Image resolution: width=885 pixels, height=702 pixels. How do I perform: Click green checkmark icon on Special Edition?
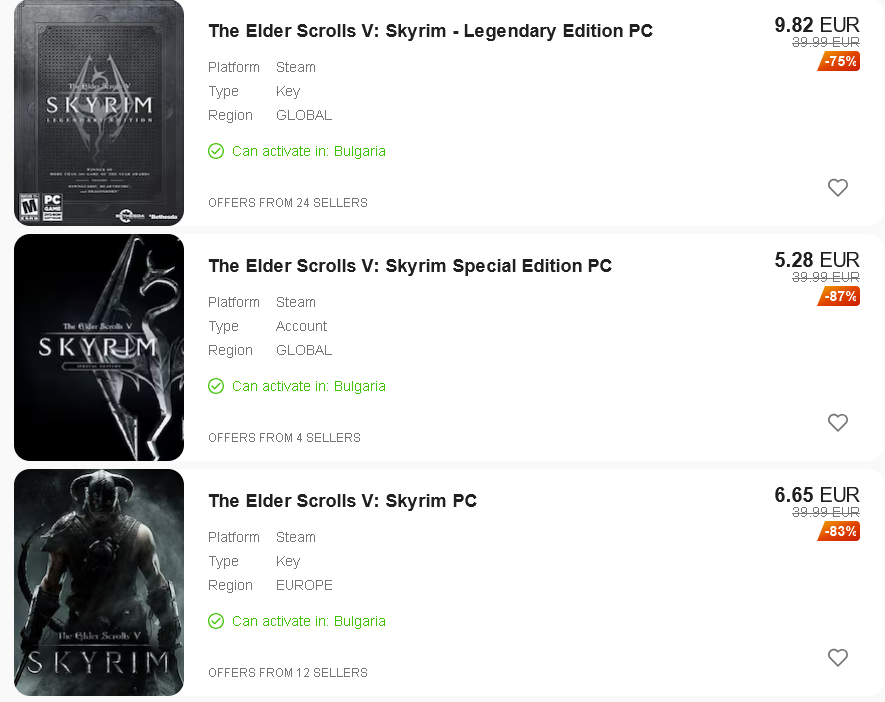(216, 386)
